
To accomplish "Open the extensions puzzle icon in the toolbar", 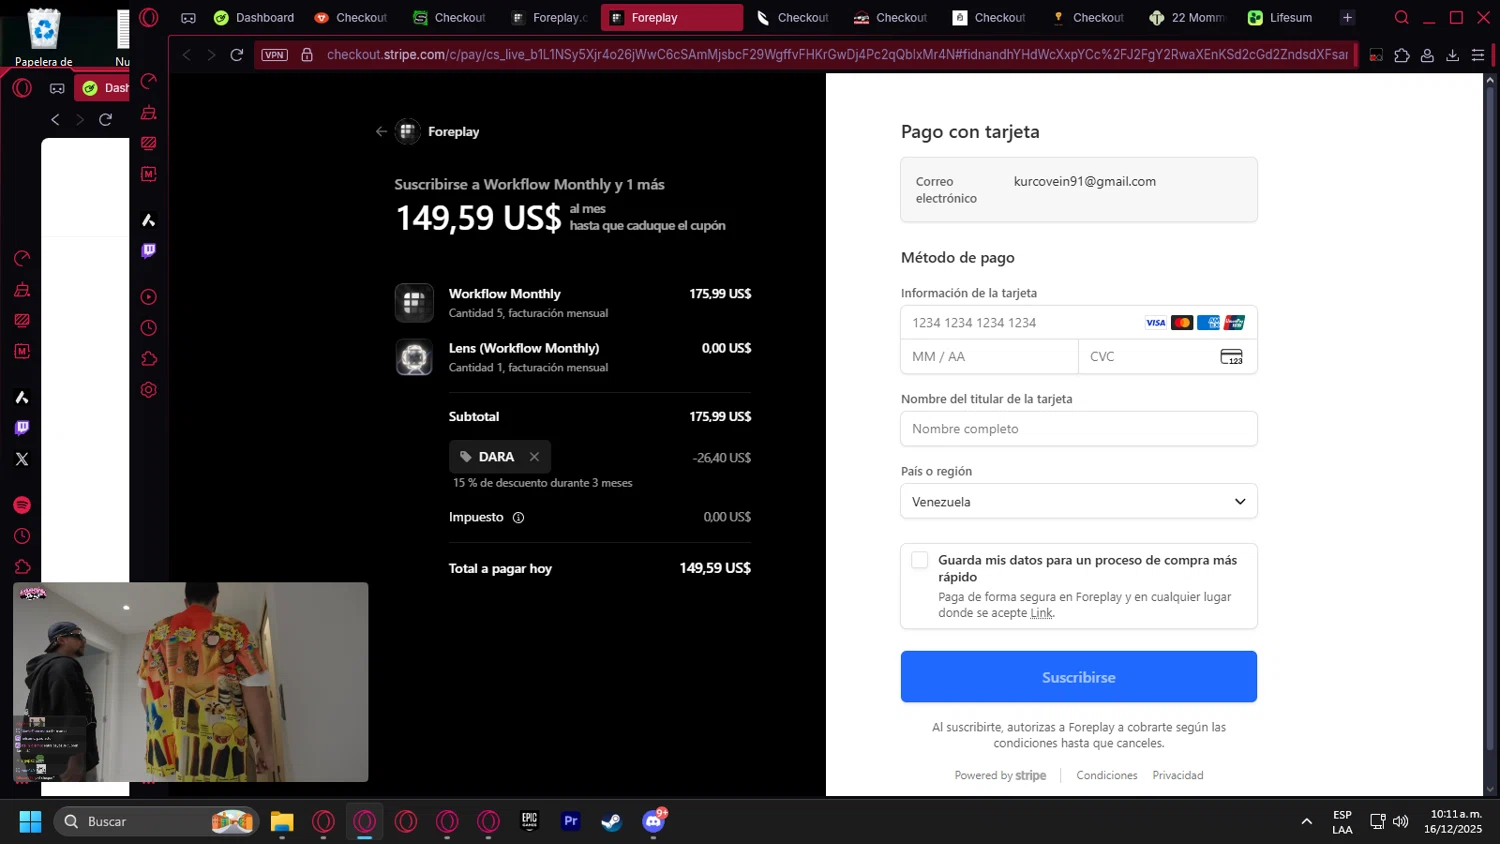I will pyautogui.click(x=1402, y=55).
